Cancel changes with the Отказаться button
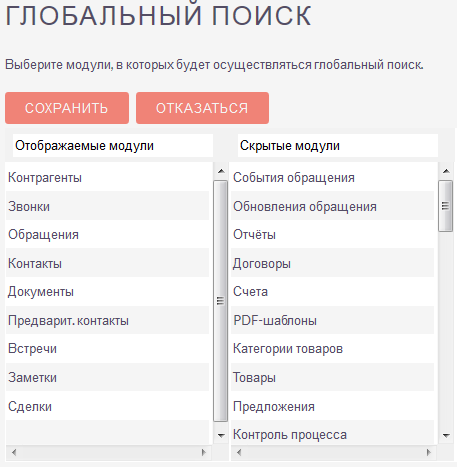The image size is (457, 467). pyautogui.click(x=202, y=108)
